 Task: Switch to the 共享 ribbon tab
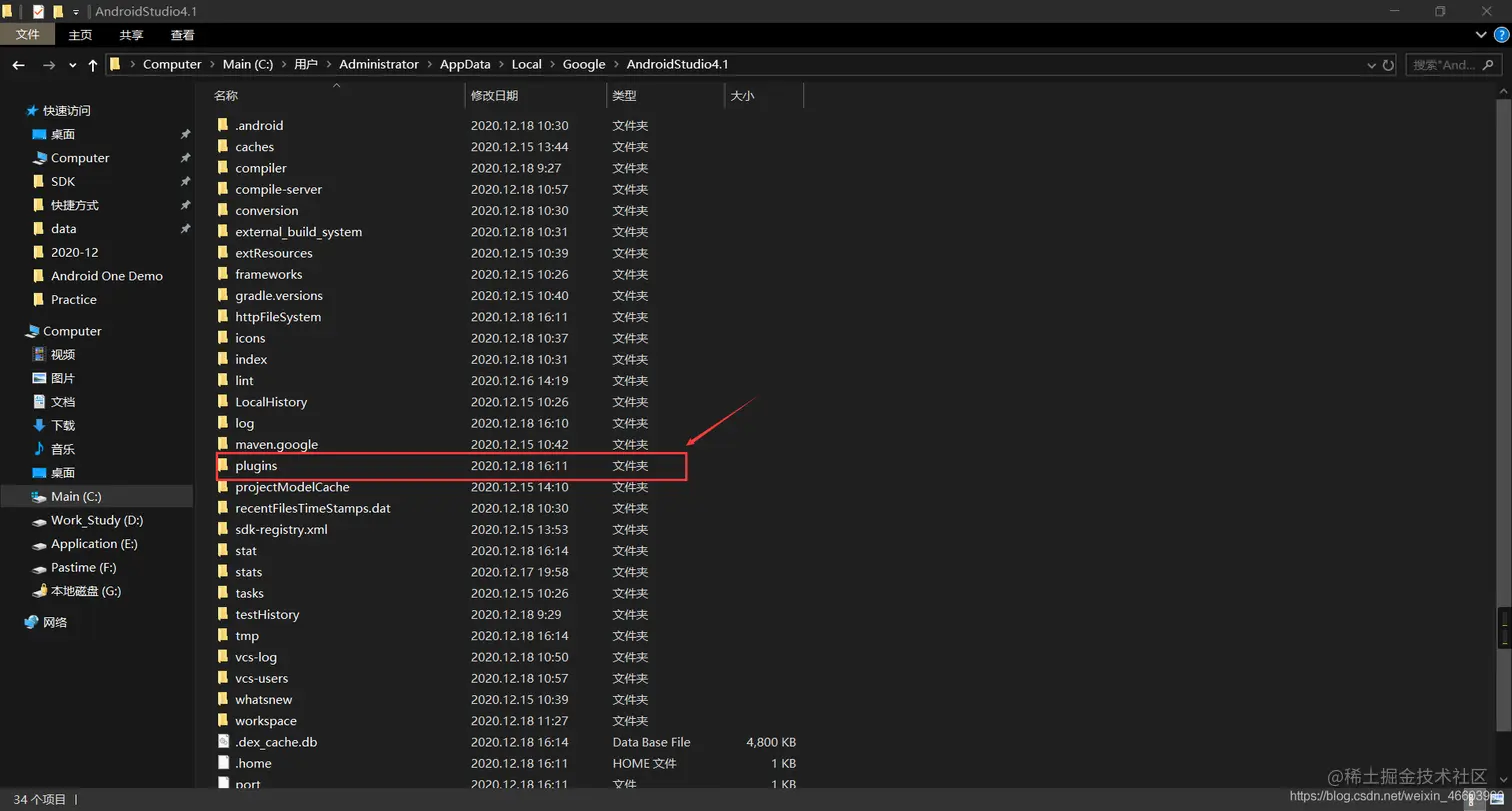click(x=132, y=35)
